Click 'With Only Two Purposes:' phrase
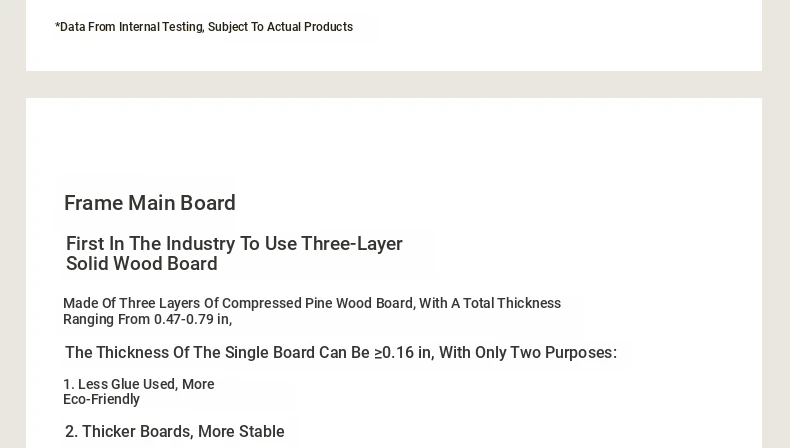The width and height of the screenshot is (790, 448). click(x=528, y=352)
